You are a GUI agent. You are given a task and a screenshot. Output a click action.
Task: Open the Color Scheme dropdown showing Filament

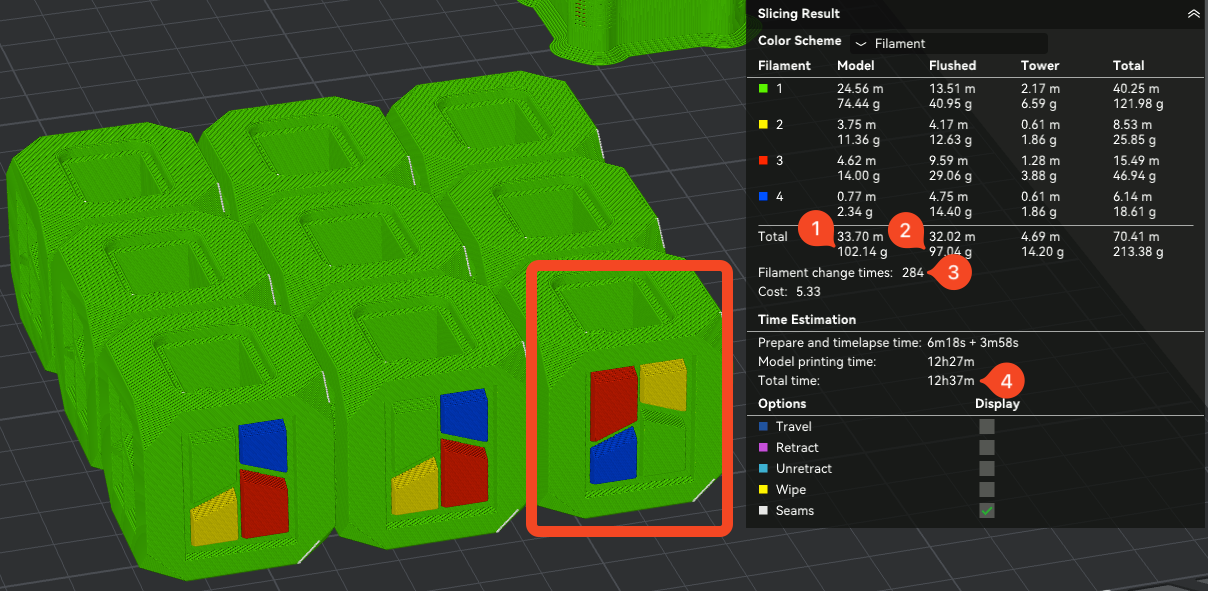click(948, 43)
